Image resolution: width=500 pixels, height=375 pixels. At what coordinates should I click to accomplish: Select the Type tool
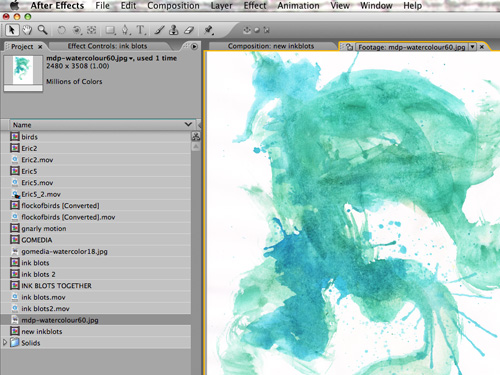(141, 30)
